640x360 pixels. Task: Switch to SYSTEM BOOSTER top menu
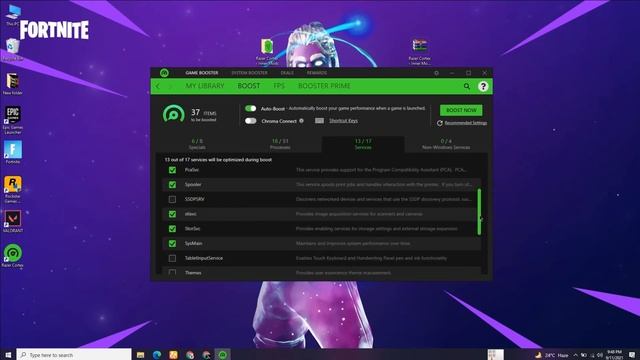tap(249, 73)
